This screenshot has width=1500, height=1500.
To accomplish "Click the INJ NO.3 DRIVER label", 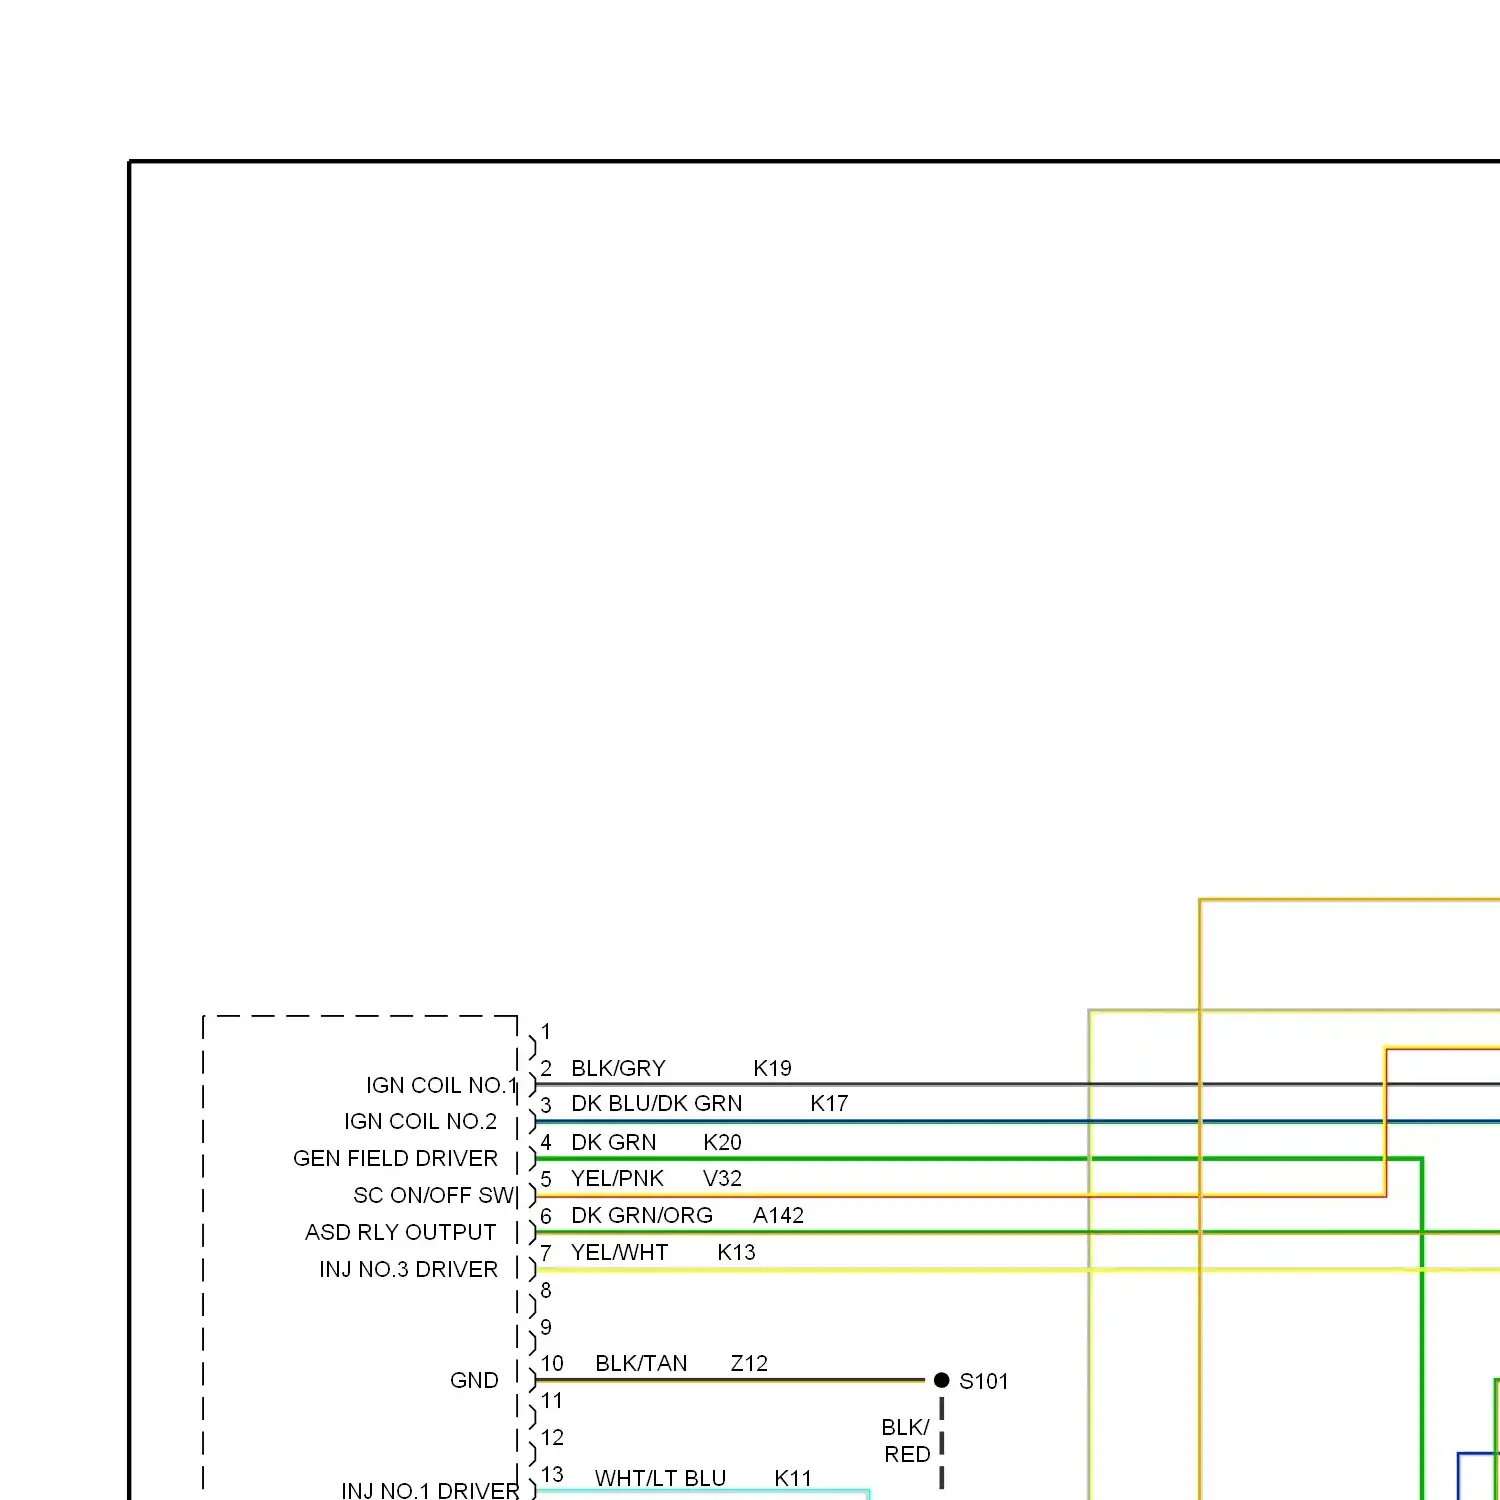I will 408,1269.
